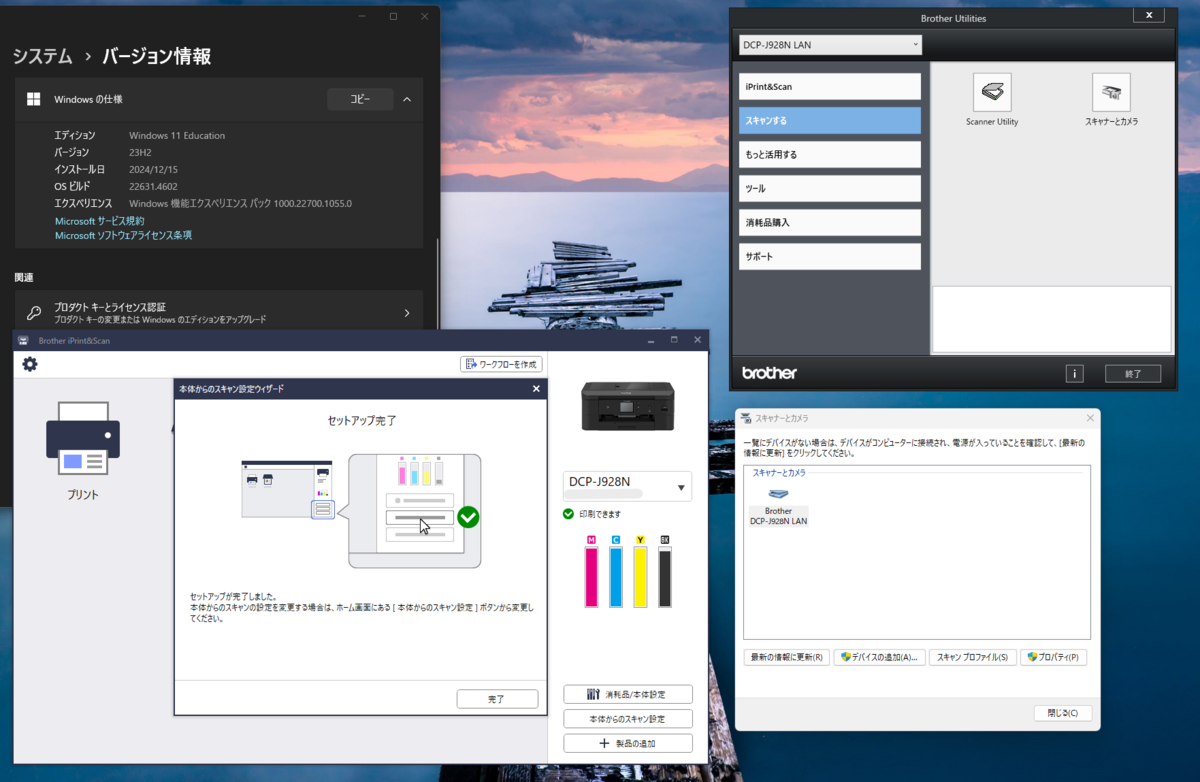
Task: Open Microsoft サービス規約 link
Action: click(99, 221)
